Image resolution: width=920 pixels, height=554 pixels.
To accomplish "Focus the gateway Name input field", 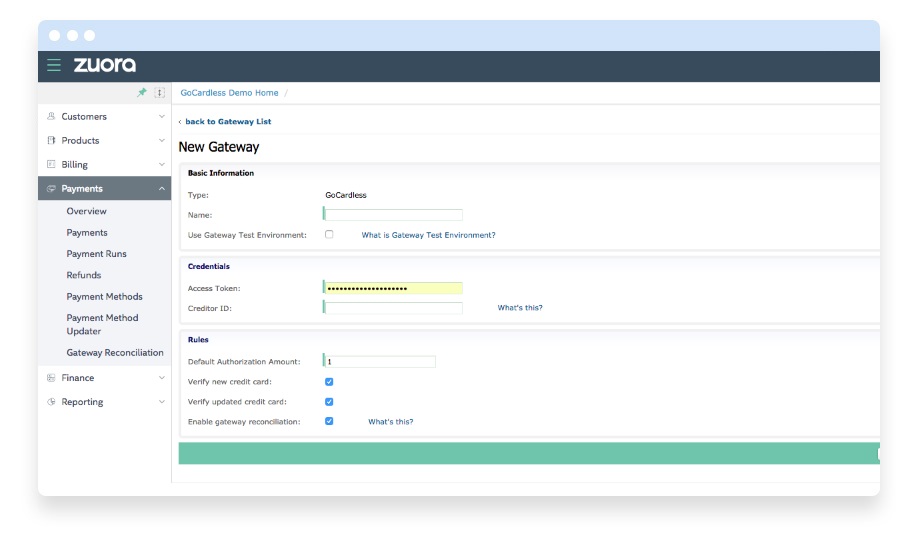I will [394, 215].
